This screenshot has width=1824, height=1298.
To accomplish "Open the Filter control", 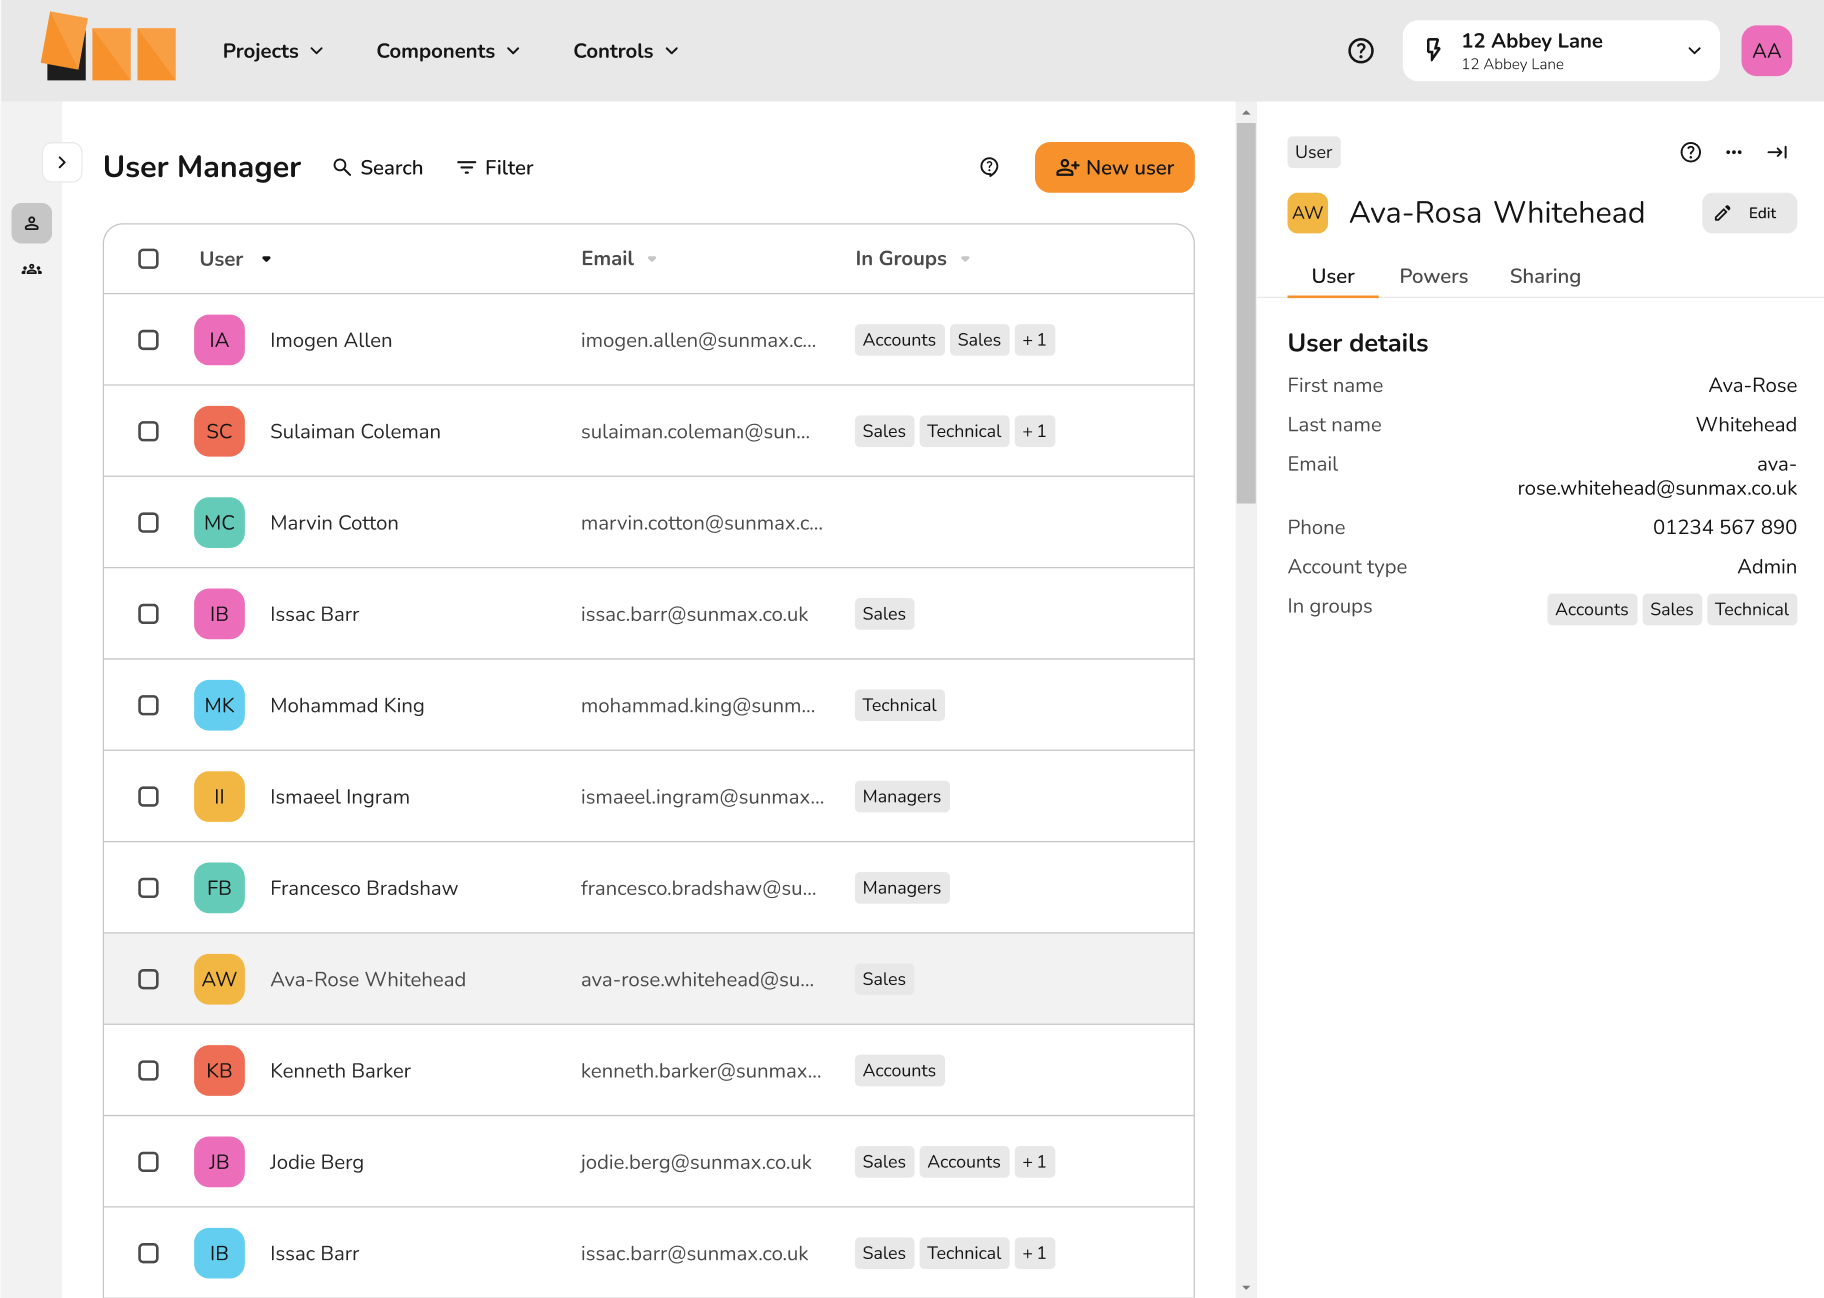I will tap(495, 167).
